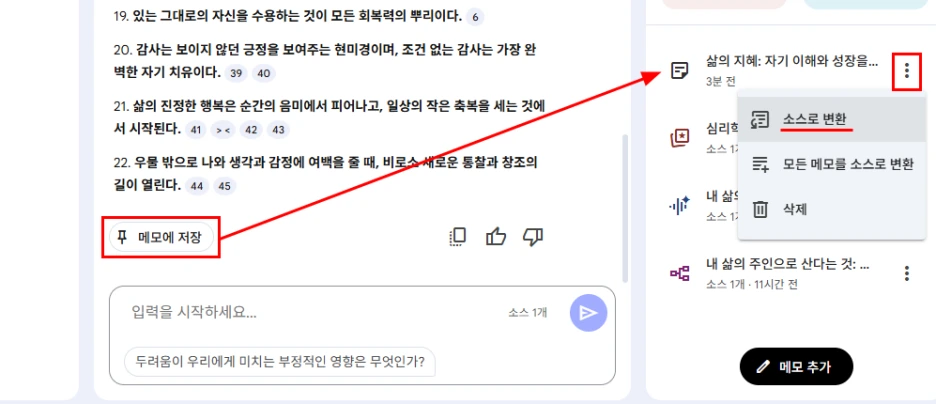Click the 메모 추가 button
Viewport: 936px width, 404px height.
point(796,366)
